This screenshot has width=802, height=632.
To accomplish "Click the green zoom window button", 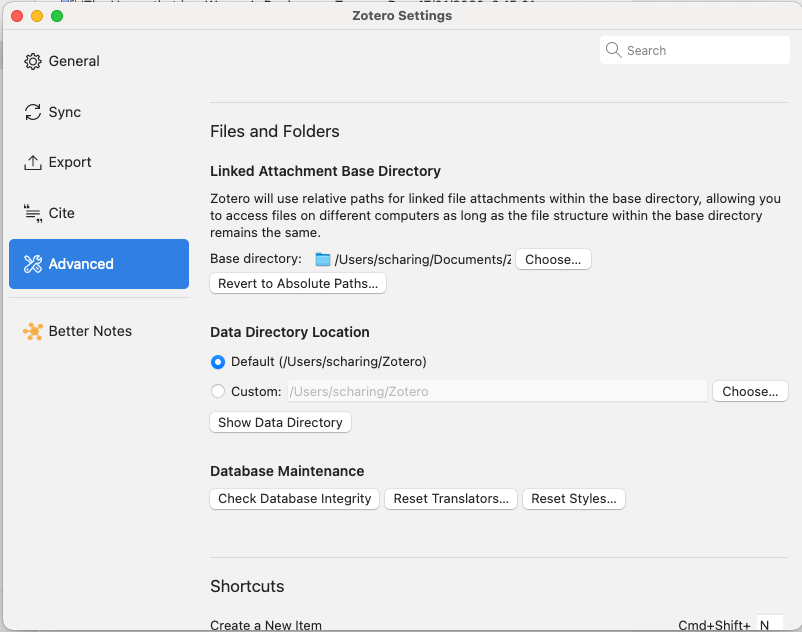I will [x=57, y=16].
